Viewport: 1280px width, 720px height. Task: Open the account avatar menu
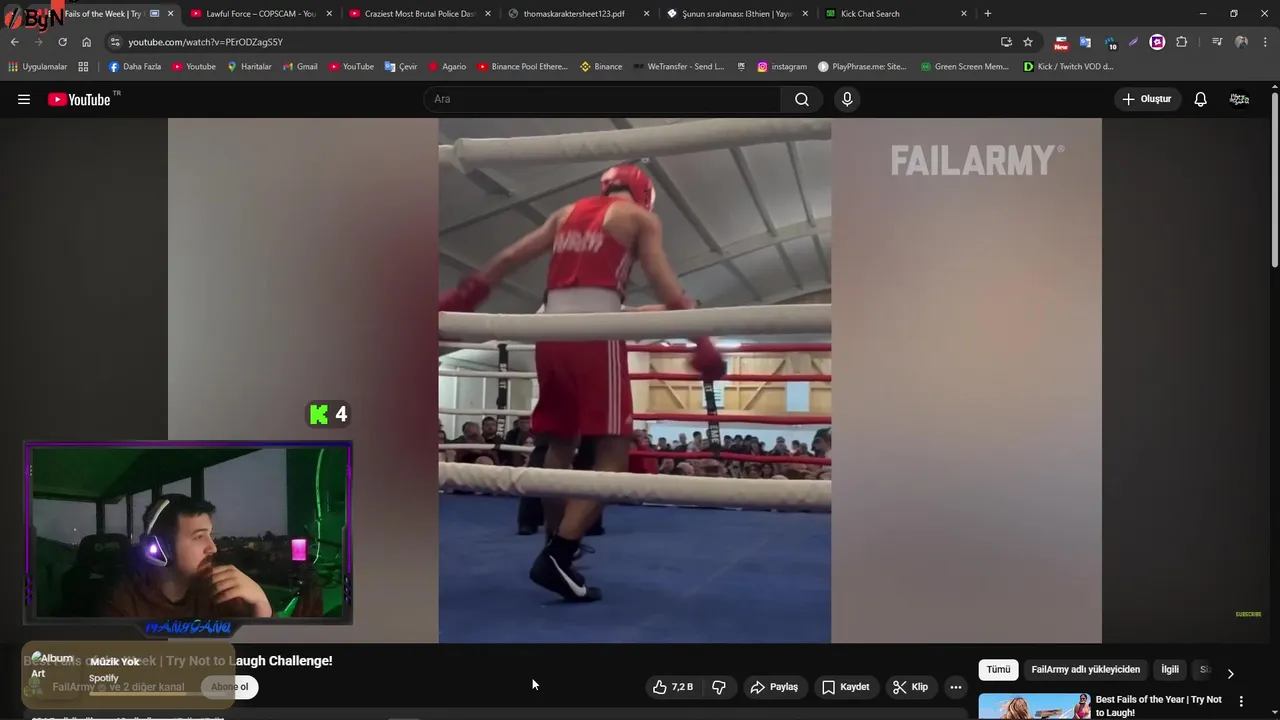(x=1239, y=99)
